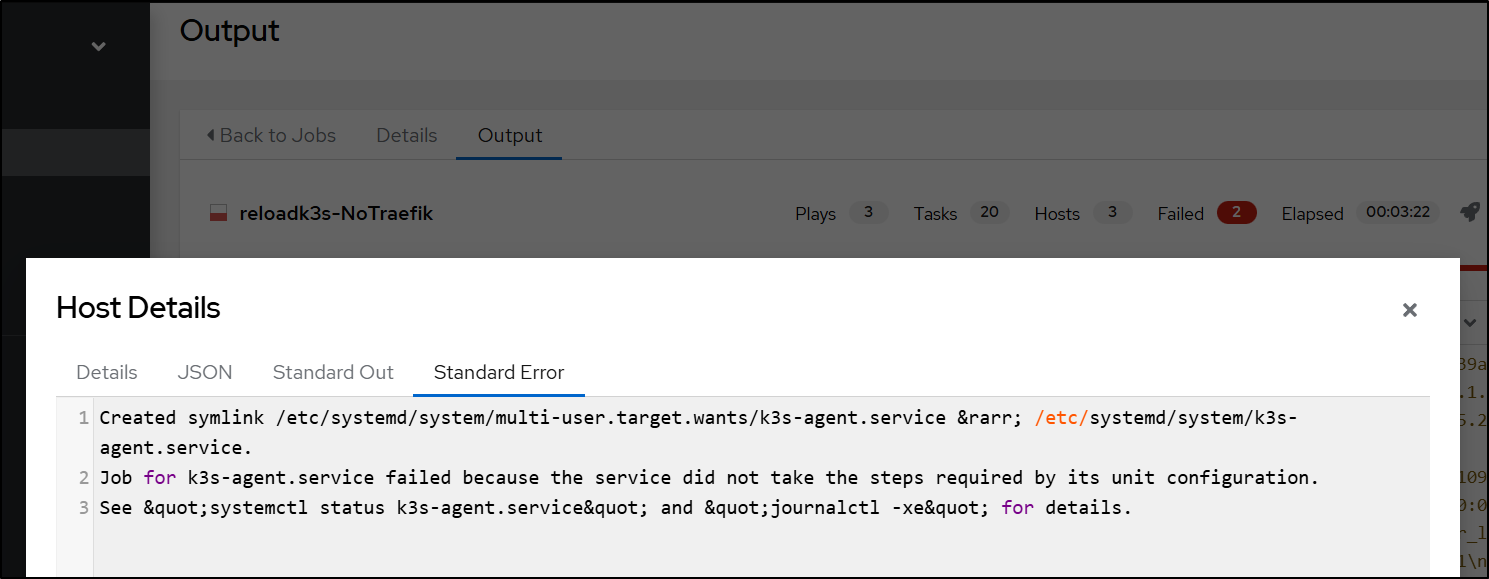The height and width of the screenshot is (579, 1489).
Task: Click the reloadk3s-NoTraefik job name
Action: click(x=336, y=213)
